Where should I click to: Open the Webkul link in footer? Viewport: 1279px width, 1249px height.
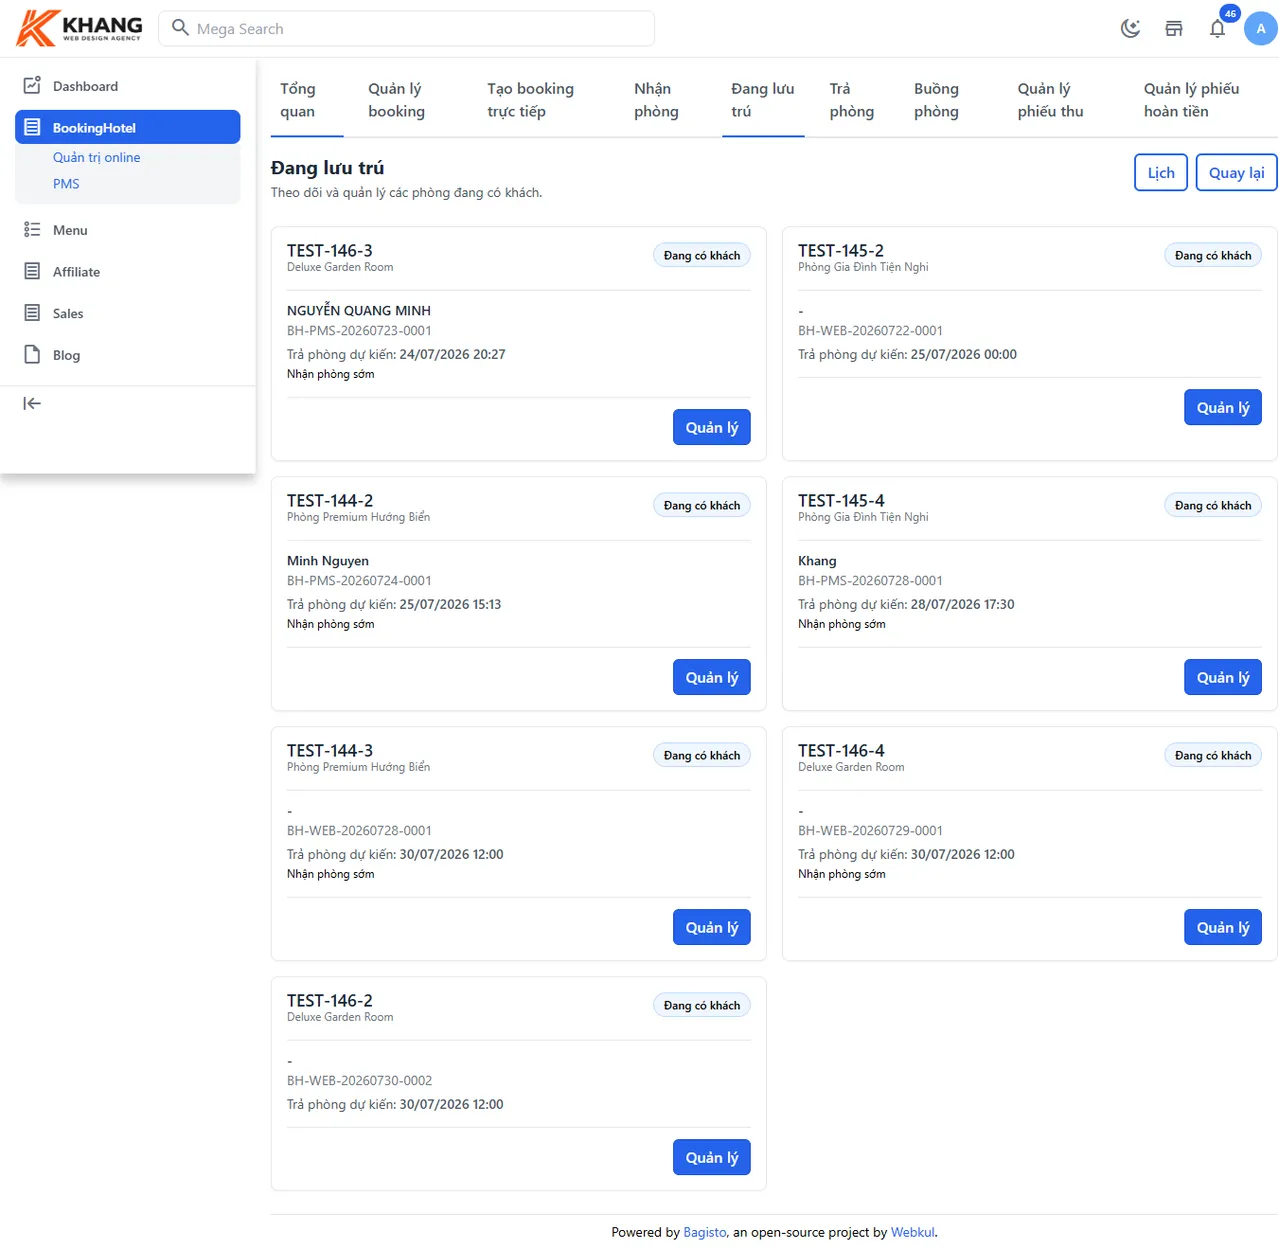pyautogui.click(x=913, y=1232)
